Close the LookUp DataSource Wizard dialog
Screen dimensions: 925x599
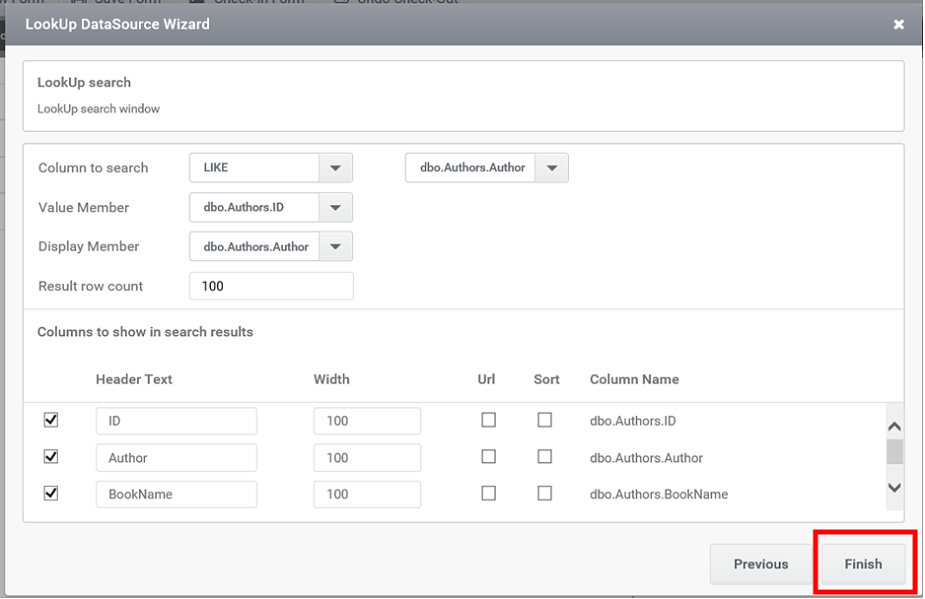[898, 24]
